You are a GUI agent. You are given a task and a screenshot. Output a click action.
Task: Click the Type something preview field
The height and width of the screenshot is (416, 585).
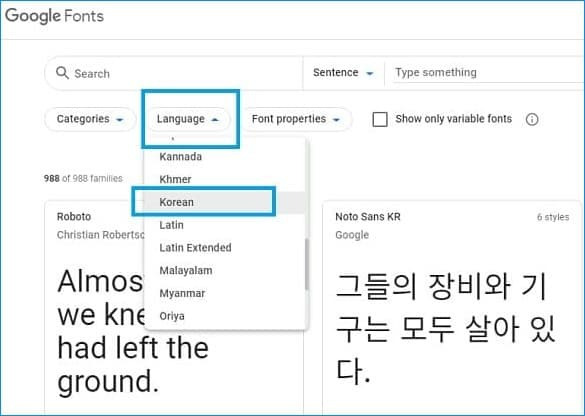point(489,73)
